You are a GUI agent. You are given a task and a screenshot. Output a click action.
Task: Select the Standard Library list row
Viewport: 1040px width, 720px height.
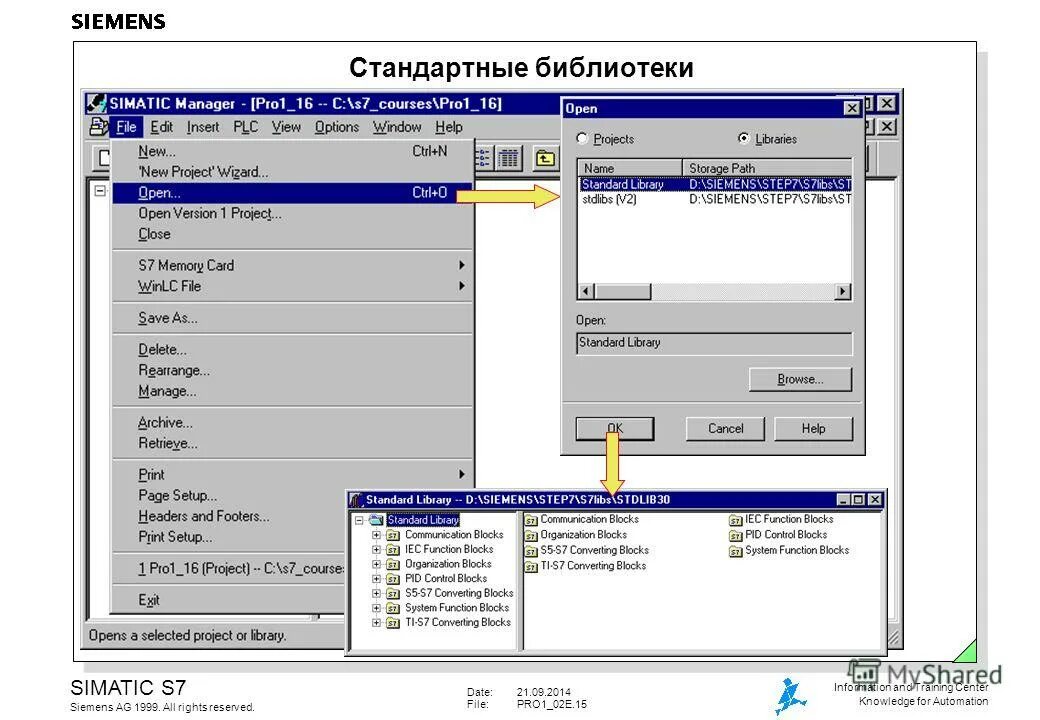[x=715, y=184]
